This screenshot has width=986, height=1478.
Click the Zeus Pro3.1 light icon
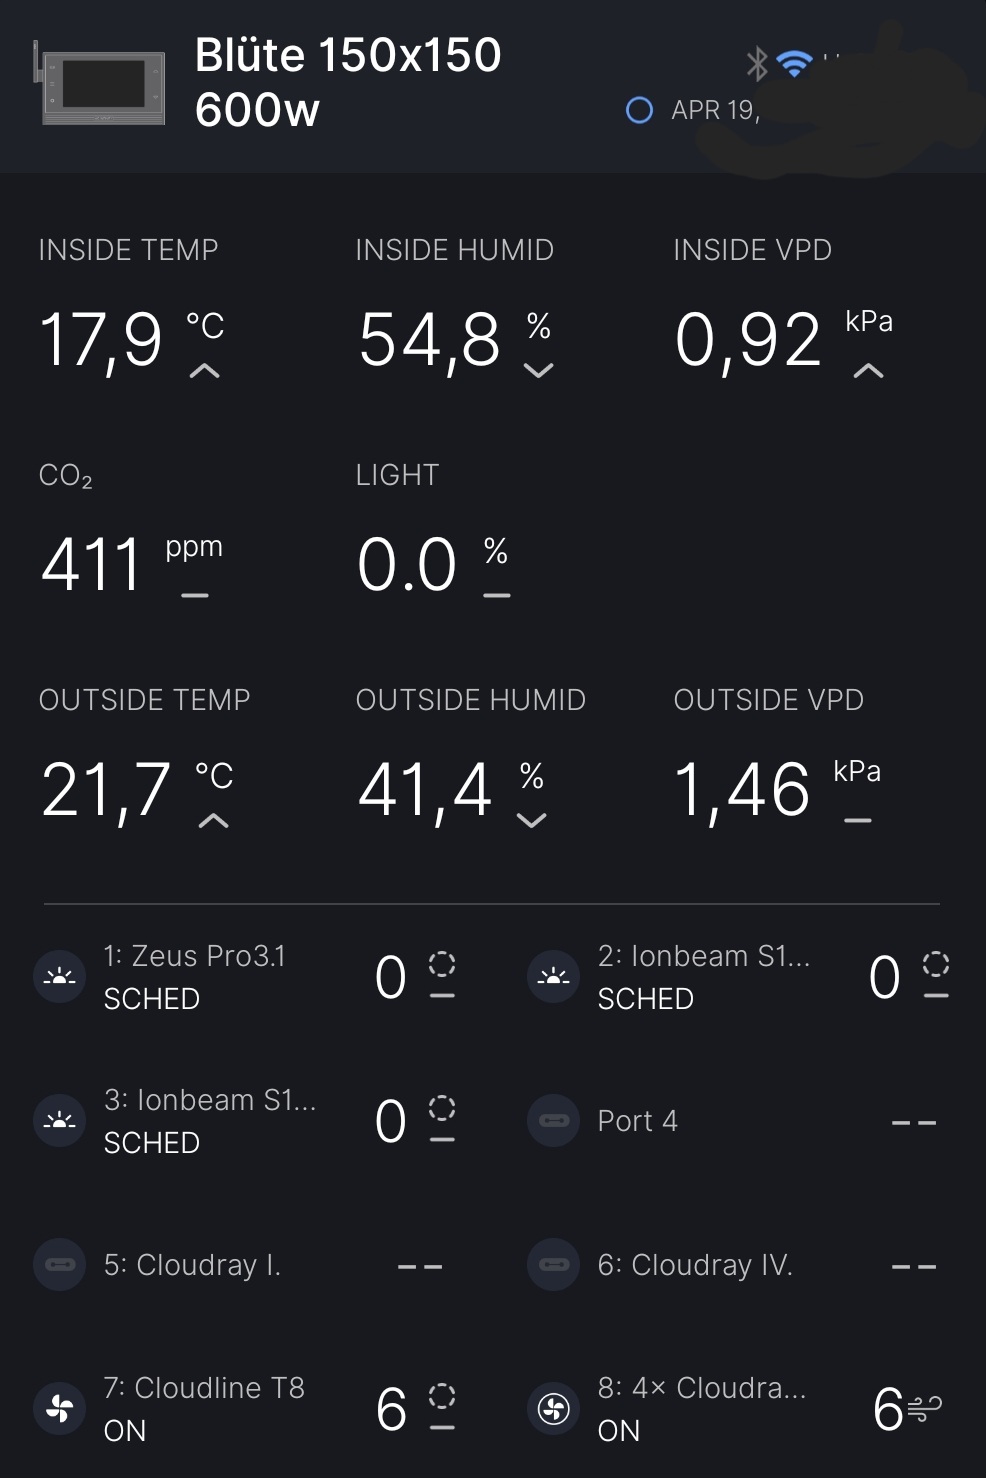[59, 977]
